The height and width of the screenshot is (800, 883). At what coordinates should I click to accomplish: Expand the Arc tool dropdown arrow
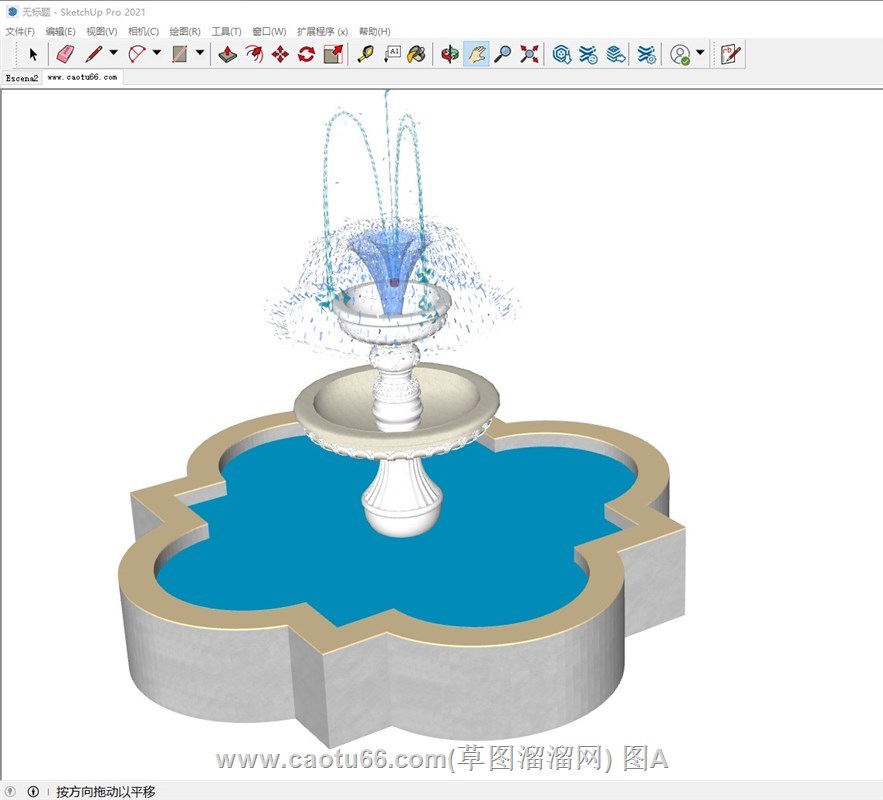pos(157,54)
